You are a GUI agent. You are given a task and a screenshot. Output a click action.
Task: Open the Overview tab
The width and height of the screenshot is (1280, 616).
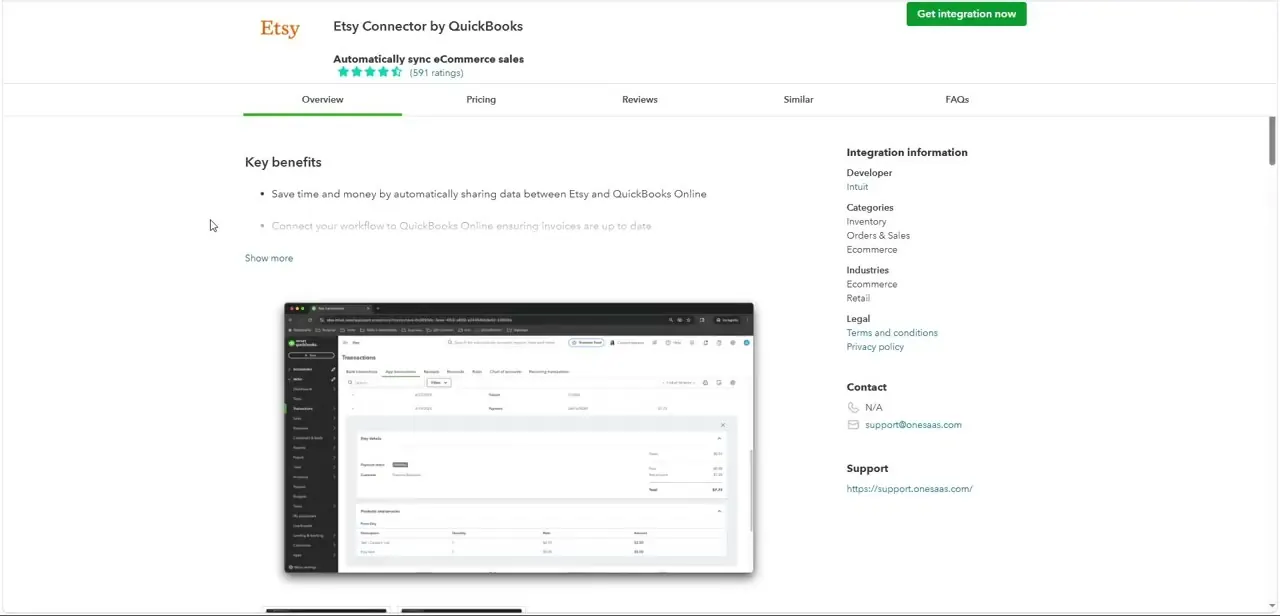(322, 99)
